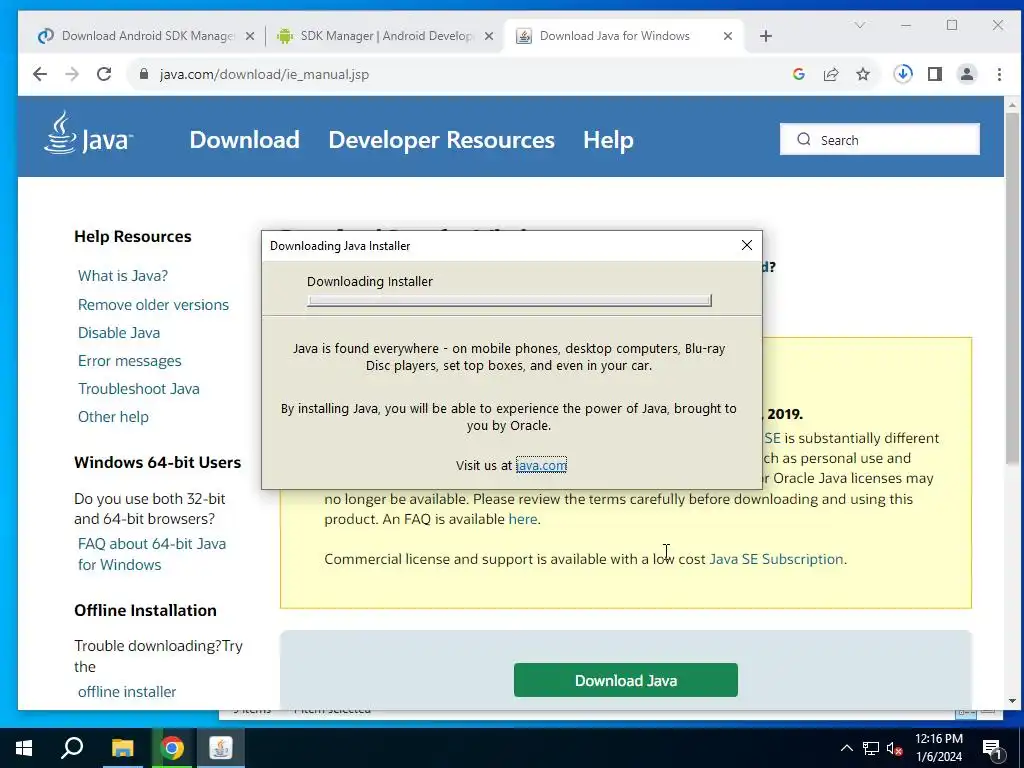Open the 'Error messages' link
The width and height of the screenshot is (1024, 768).
[x=129, y=360]
